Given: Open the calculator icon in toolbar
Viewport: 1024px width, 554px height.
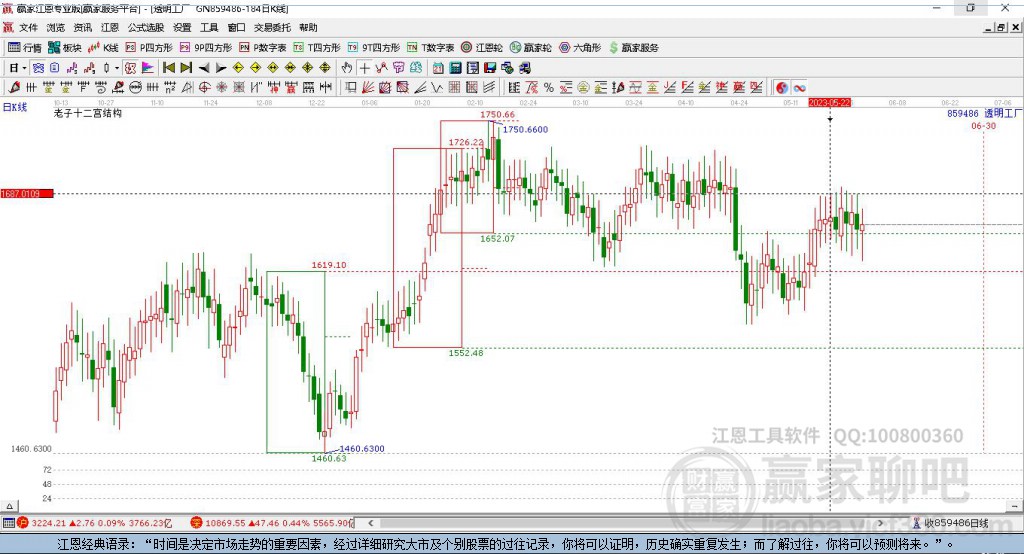Looking at the screenshot, I should click(456, 68).
